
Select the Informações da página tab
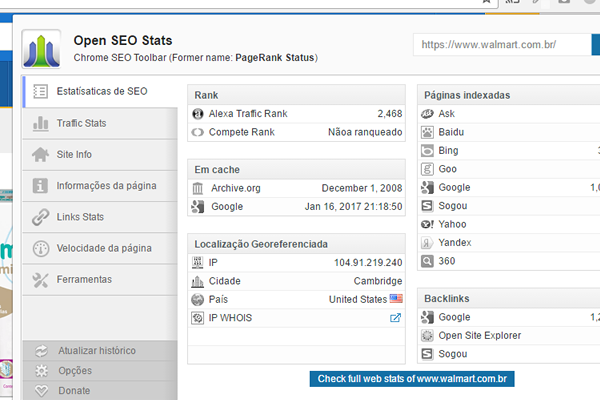coord(100,186)
